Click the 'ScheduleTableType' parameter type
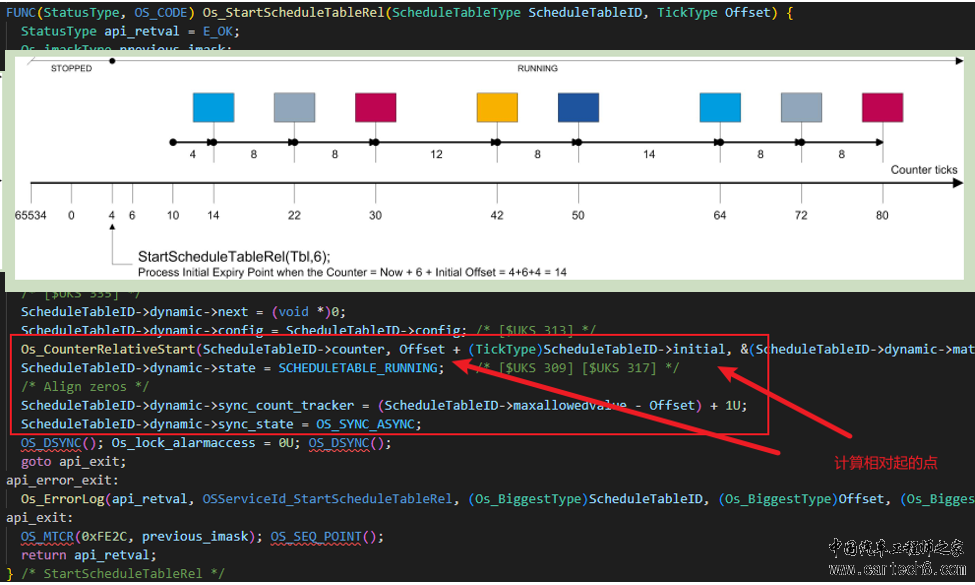 coord(456,12)
